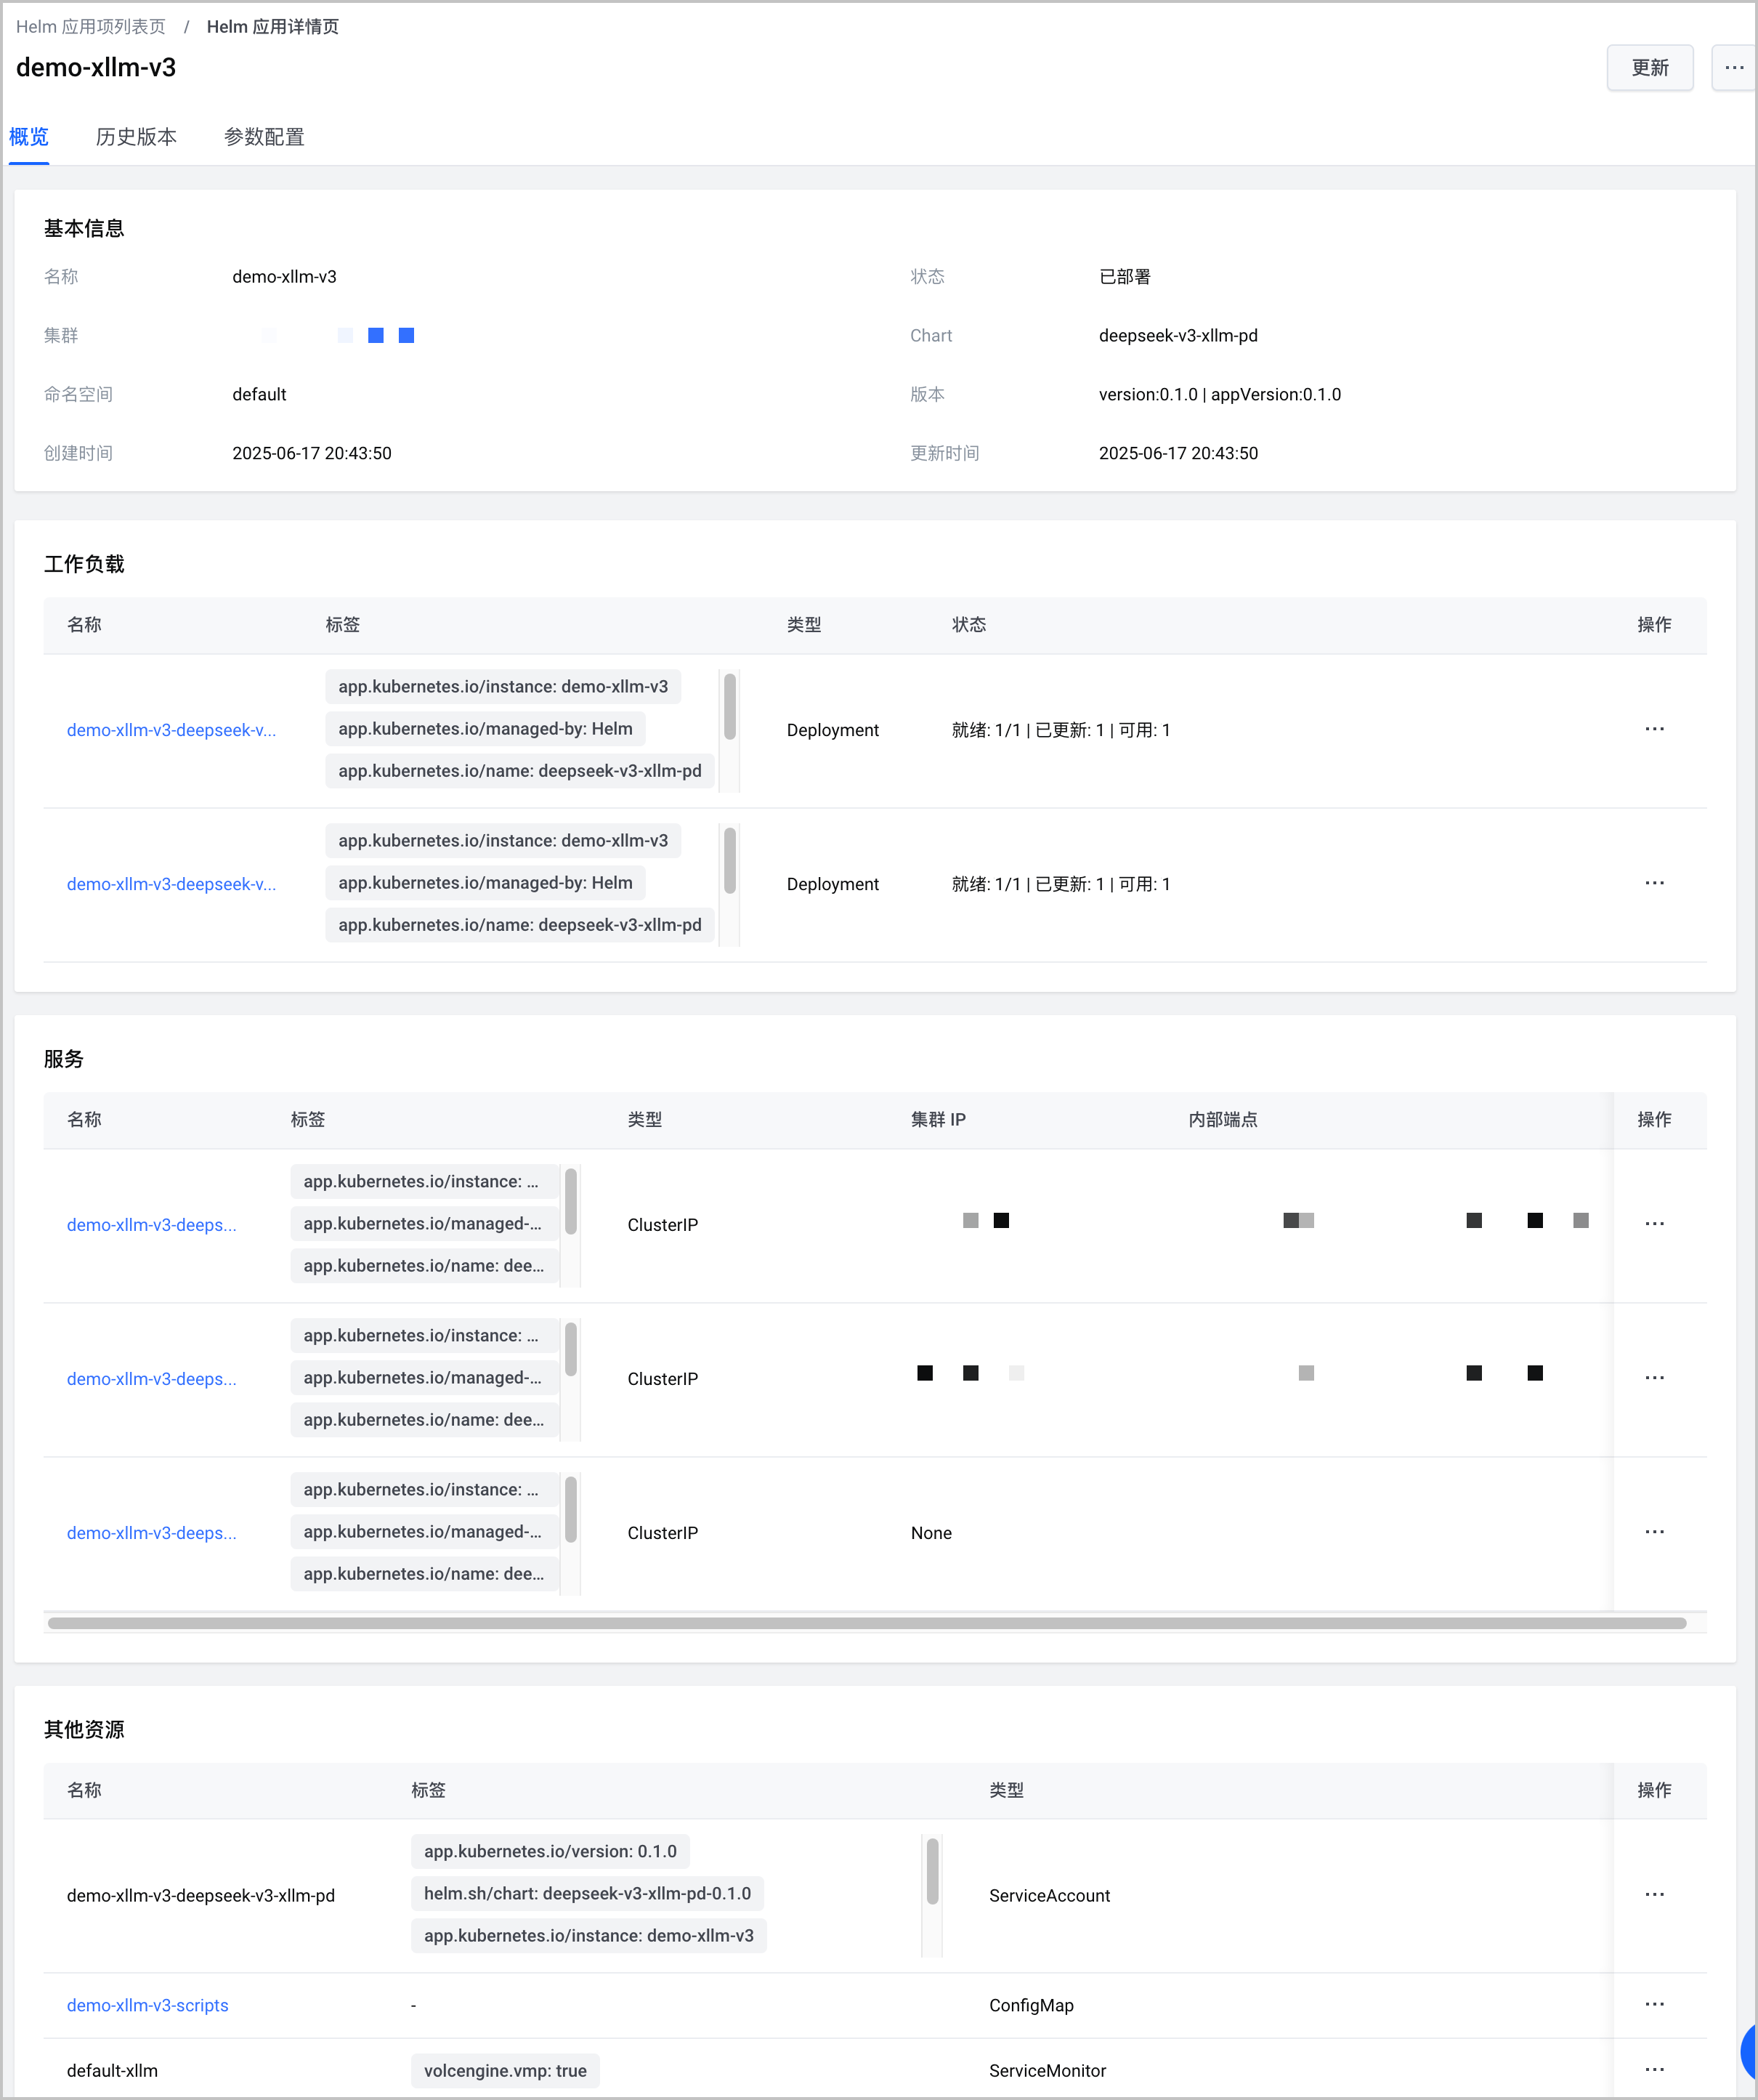Open actions menu for second Deployment workload row
This screenshot has height=2100, width=1758.
pos(1654,883)
